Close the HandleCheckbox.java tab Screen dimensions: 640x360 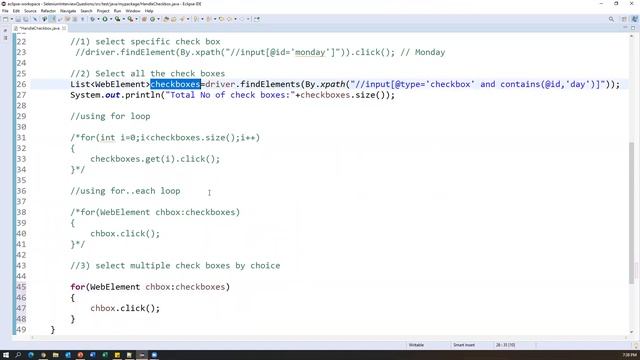click(64, 28)
